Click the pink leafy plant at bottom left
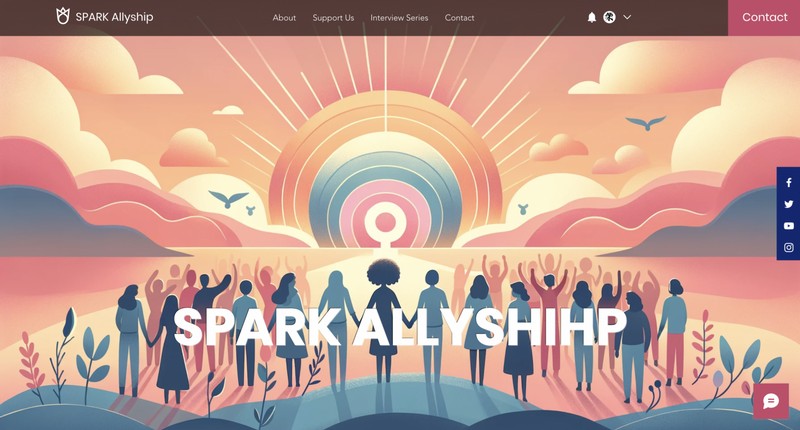Screen dimensions: 800x430 click(x=32, y=362)
